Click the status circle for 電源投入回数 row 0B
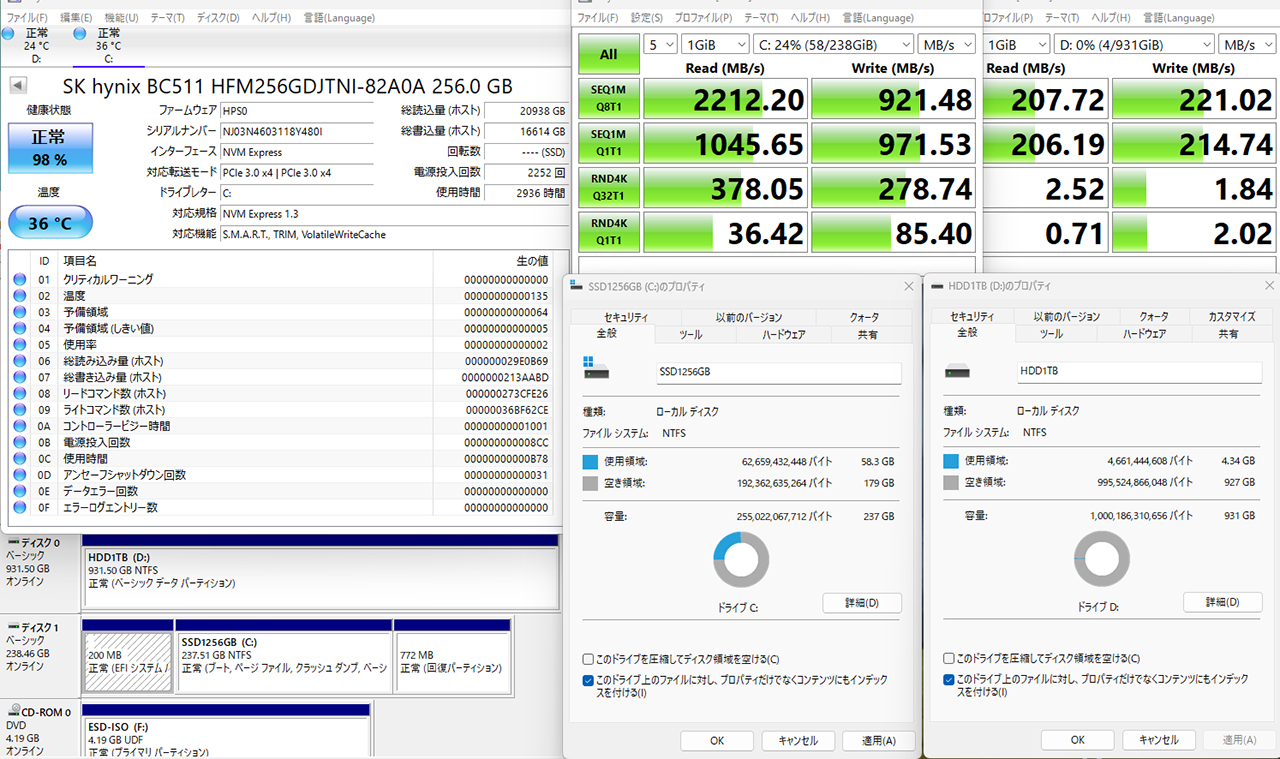 pyautogui.click(x=19, y=443)
